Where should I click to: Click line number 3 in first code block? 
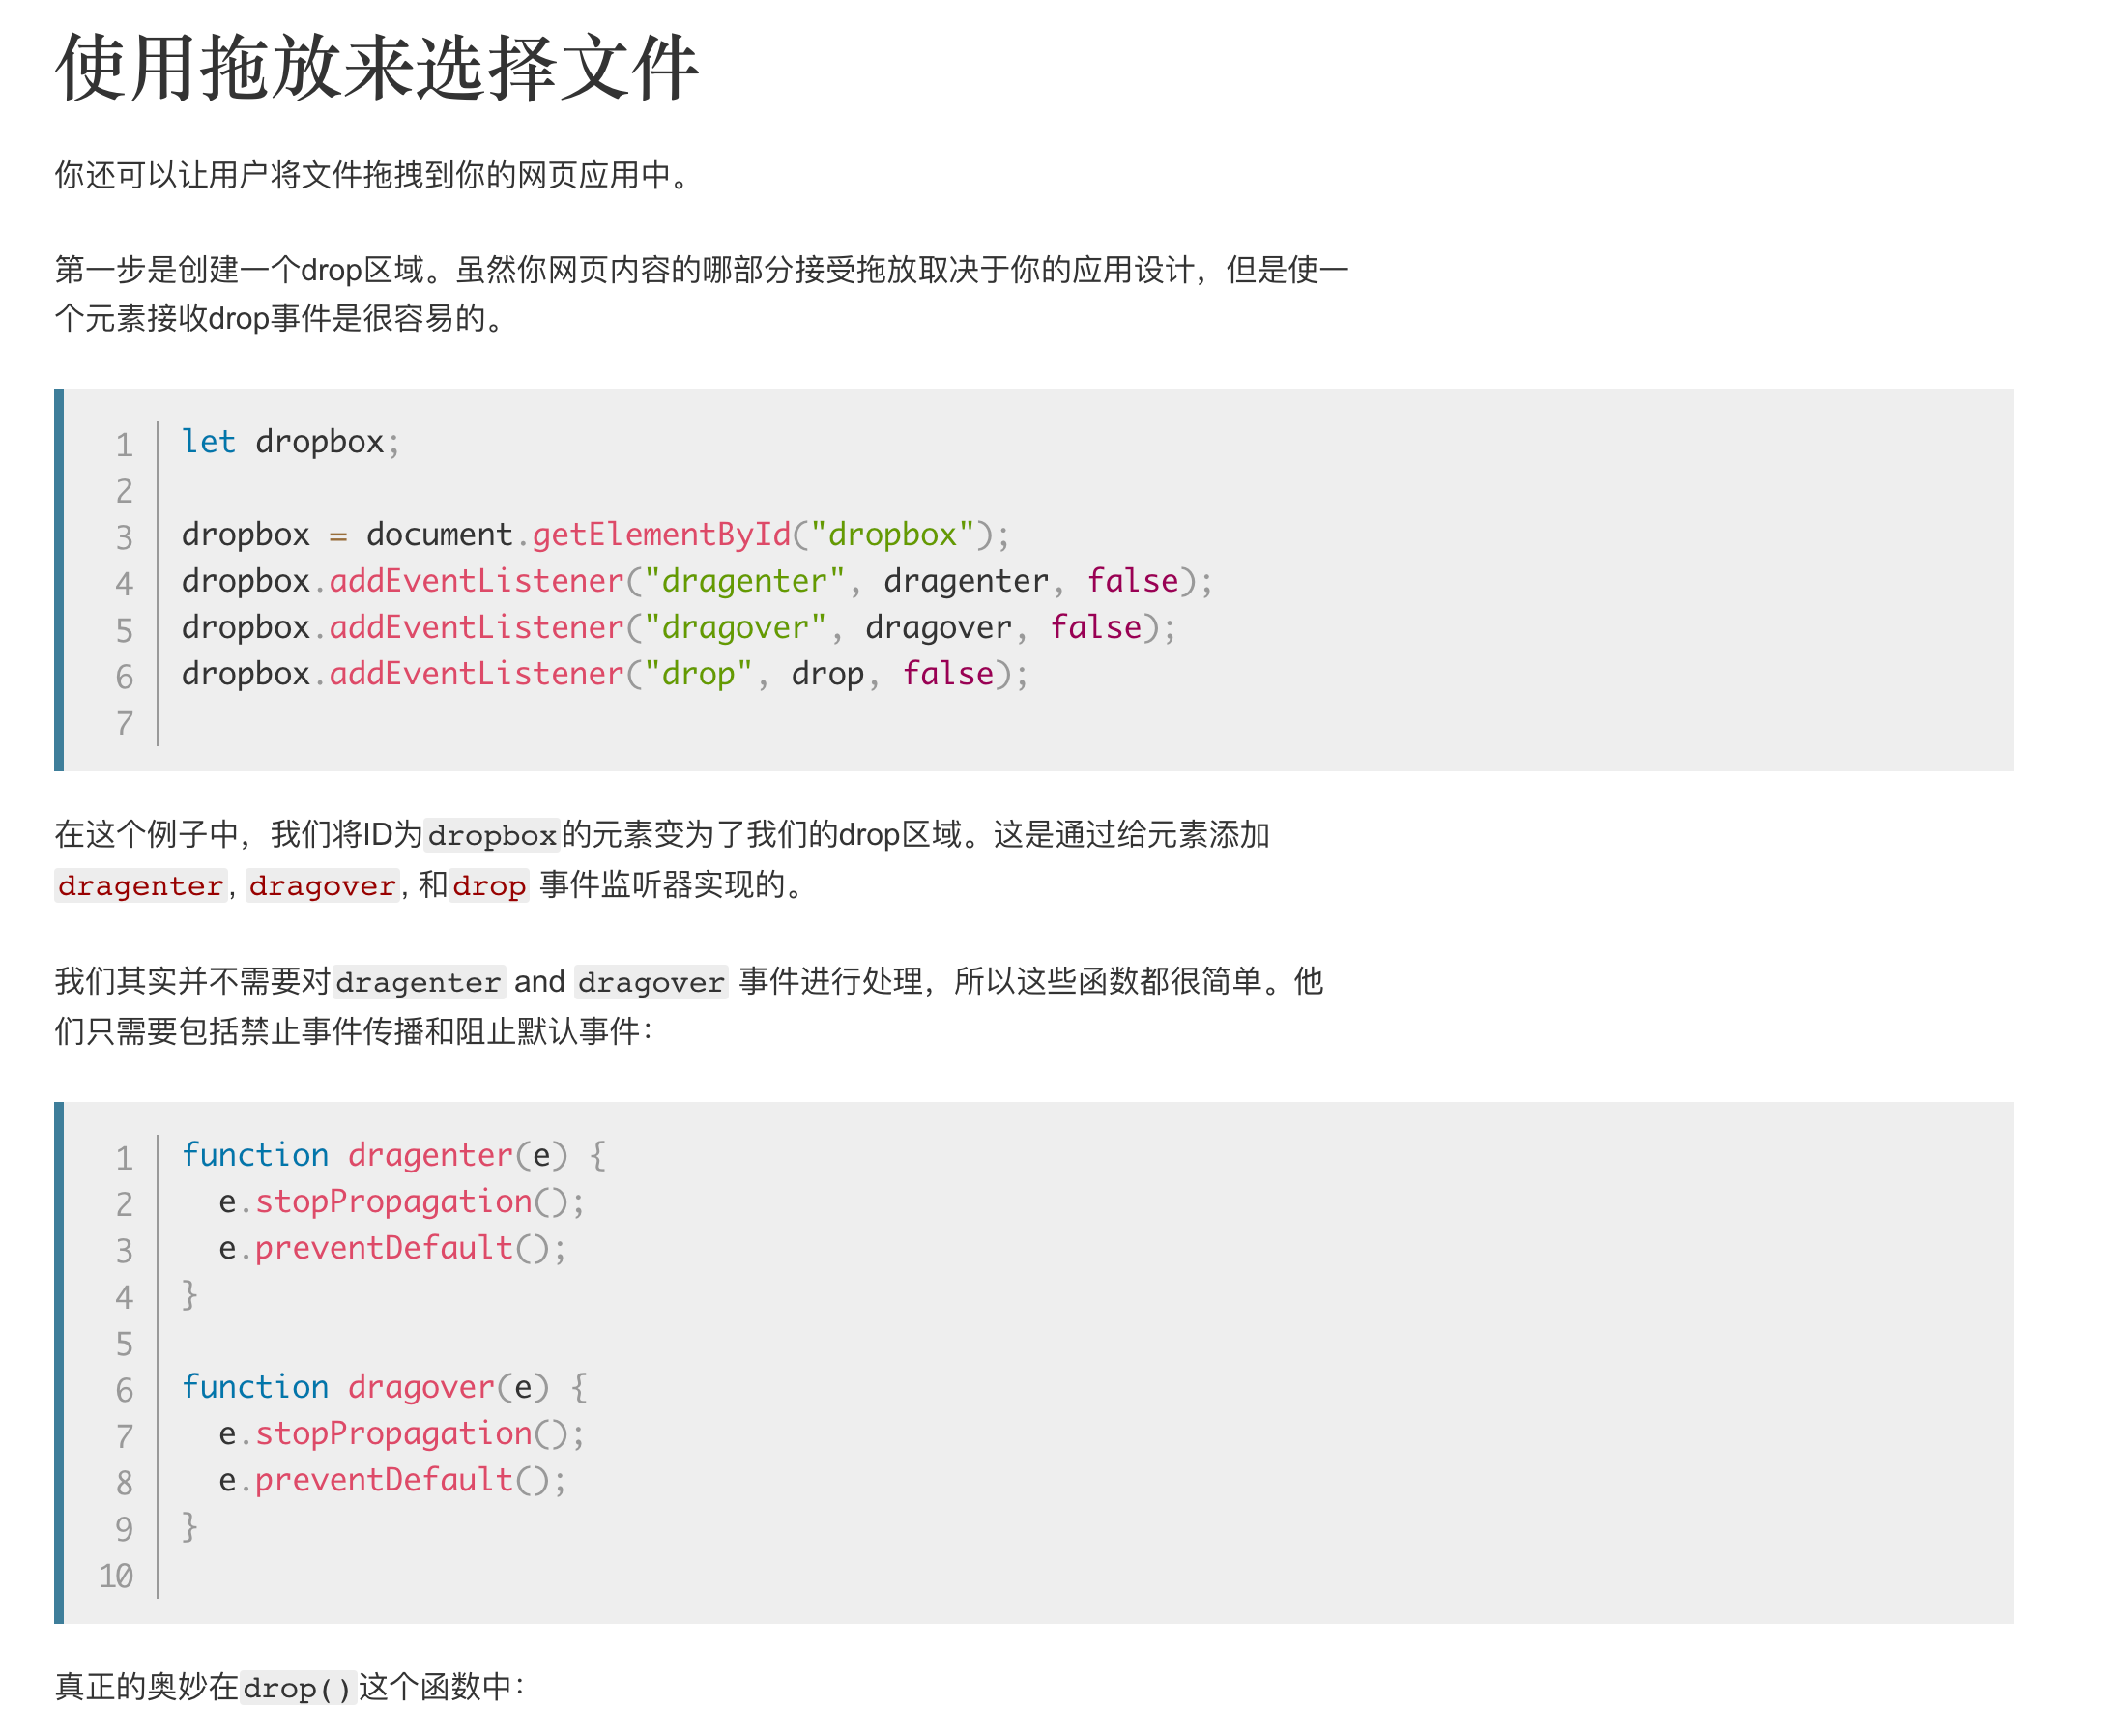(124, 537)
